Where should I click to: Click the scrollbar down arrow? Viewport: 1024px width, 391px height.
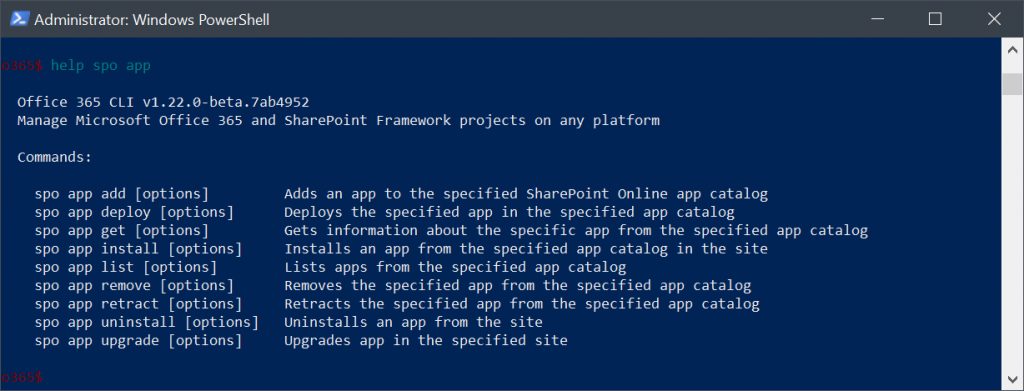1012,379
